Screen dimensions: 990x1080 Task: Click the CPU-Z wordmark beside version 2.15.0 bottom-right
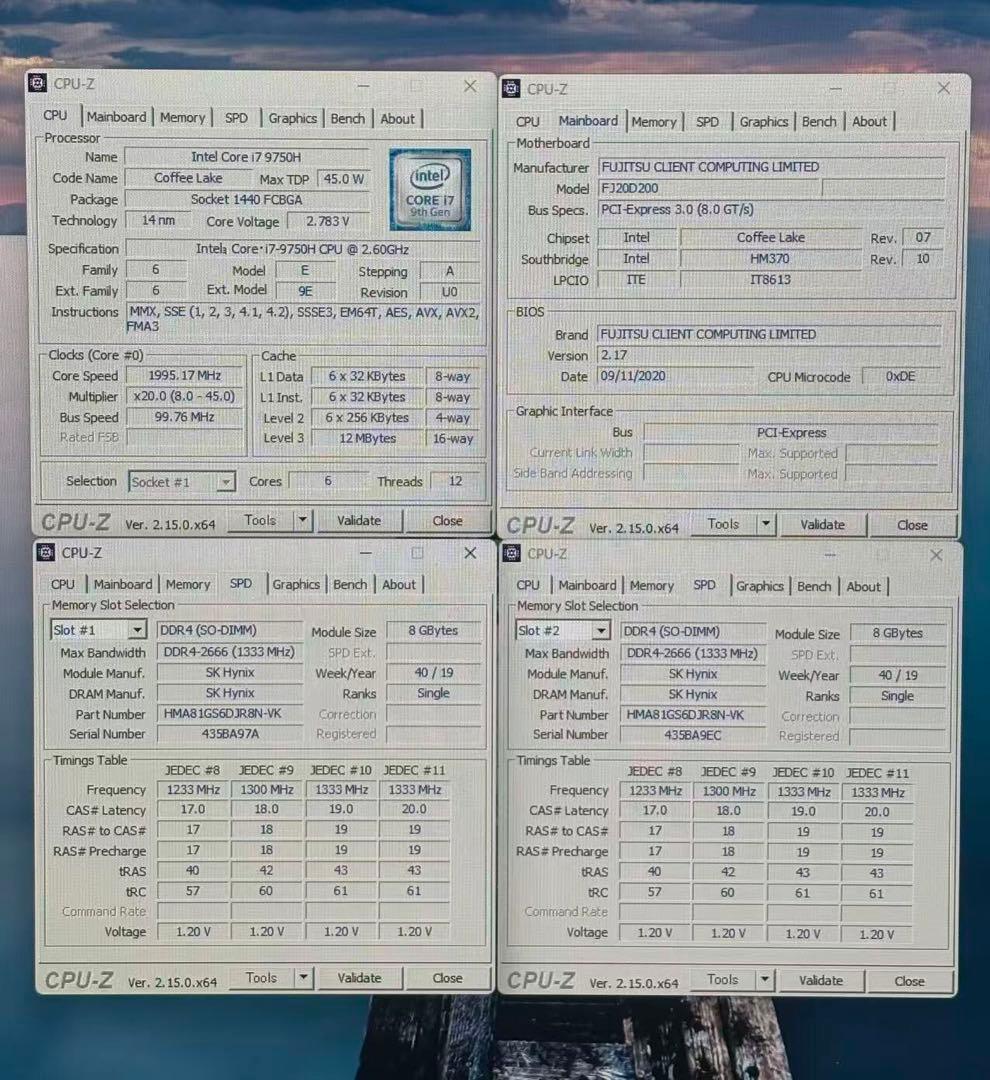point(540,981)
